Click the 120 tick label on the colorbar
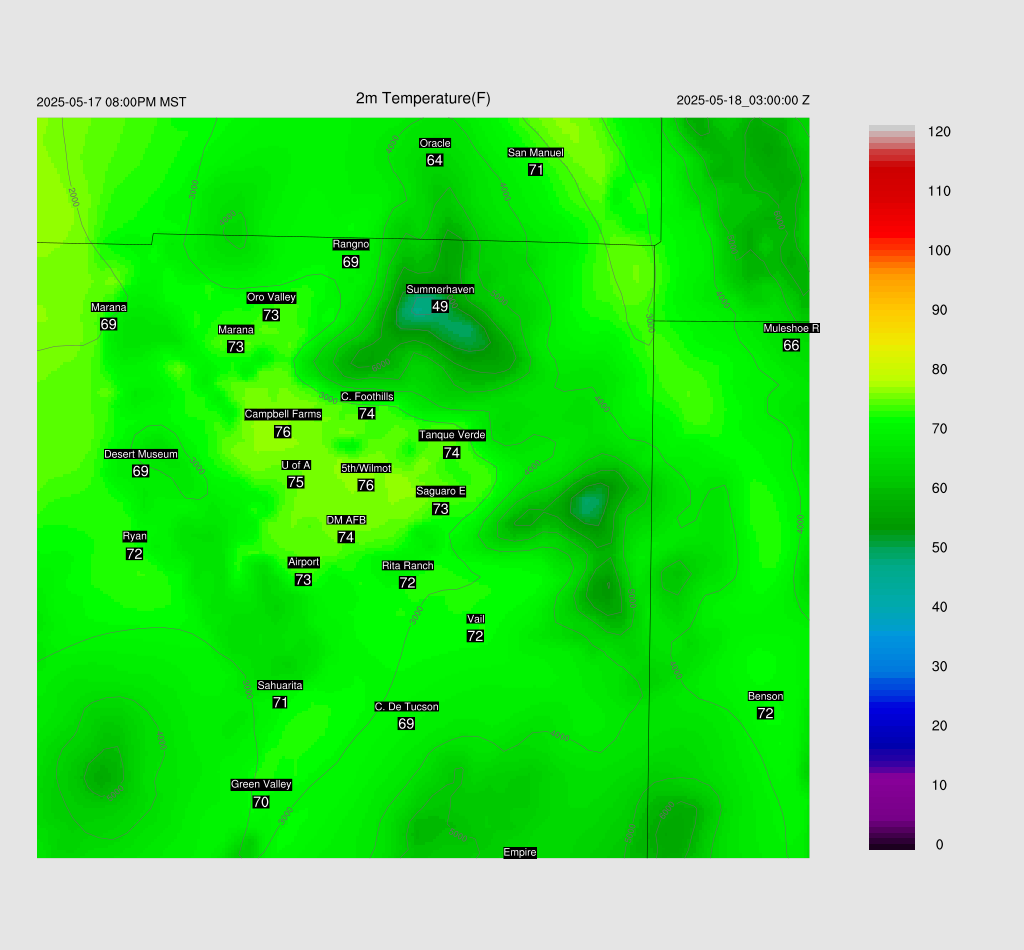 tap(939, 132)
